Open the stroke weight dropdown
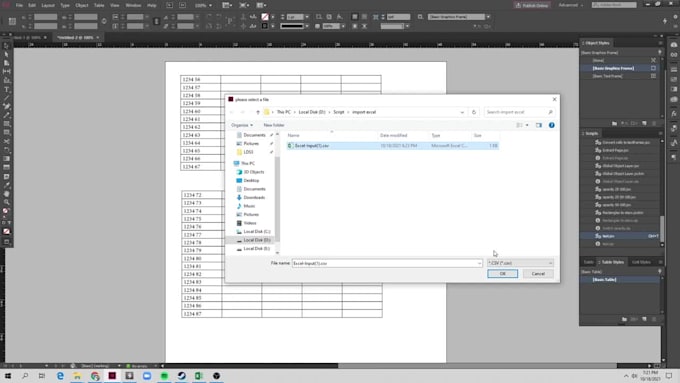This screenshot has width=680, height=383. point(307,17)
